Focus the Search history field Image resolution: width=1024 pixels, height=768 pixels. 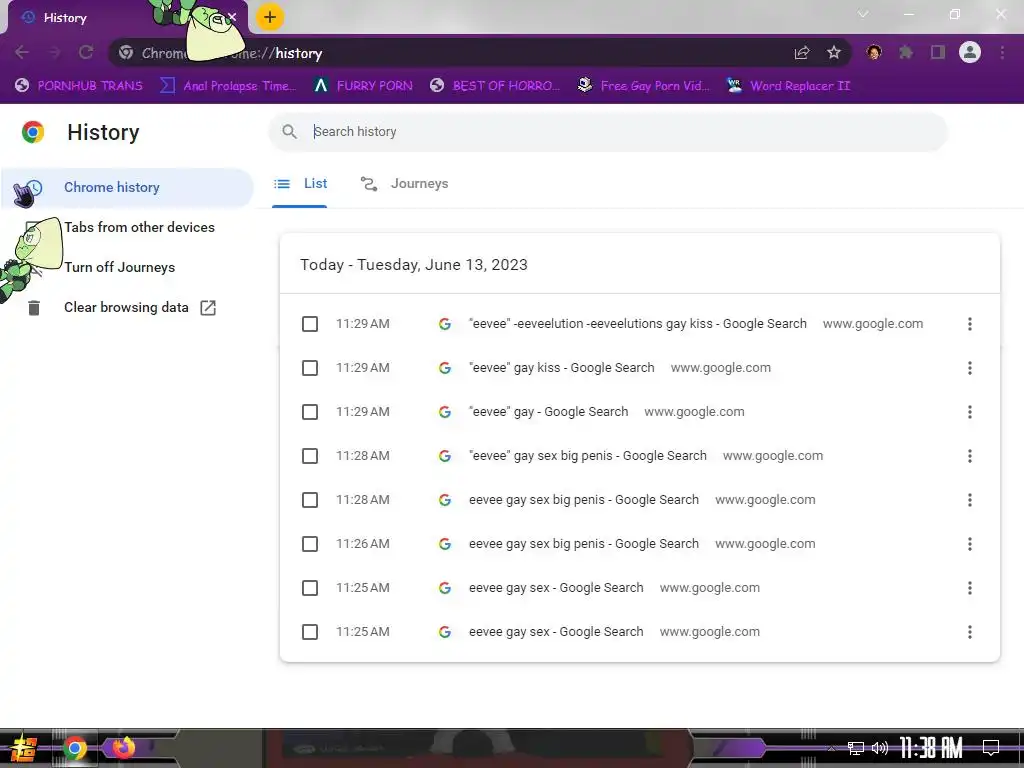click(x=608, y=132)
